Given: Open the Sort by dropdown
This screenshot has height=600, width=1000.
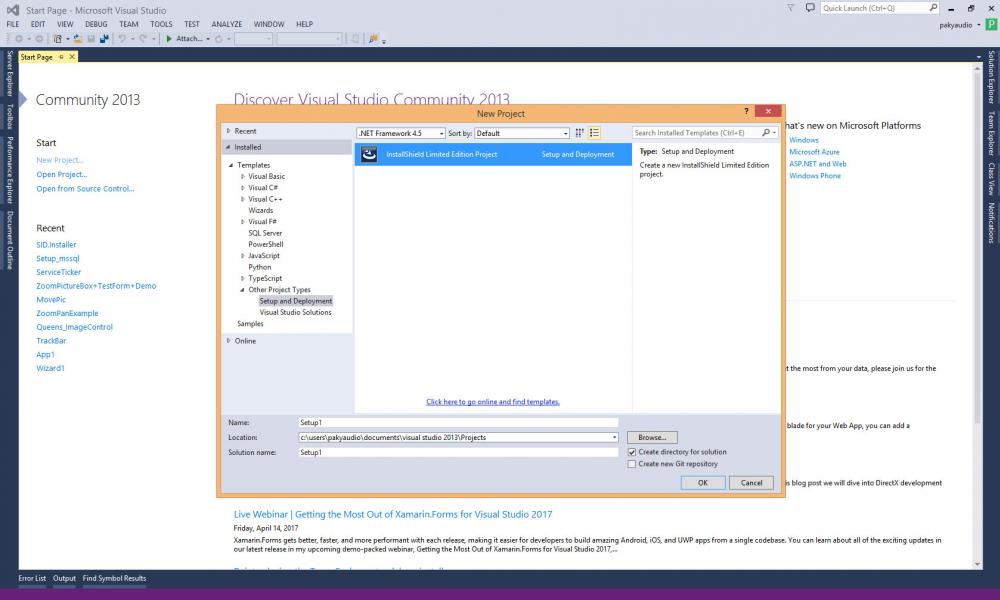Looking at the screenshot, I should (x=521, y=133).
